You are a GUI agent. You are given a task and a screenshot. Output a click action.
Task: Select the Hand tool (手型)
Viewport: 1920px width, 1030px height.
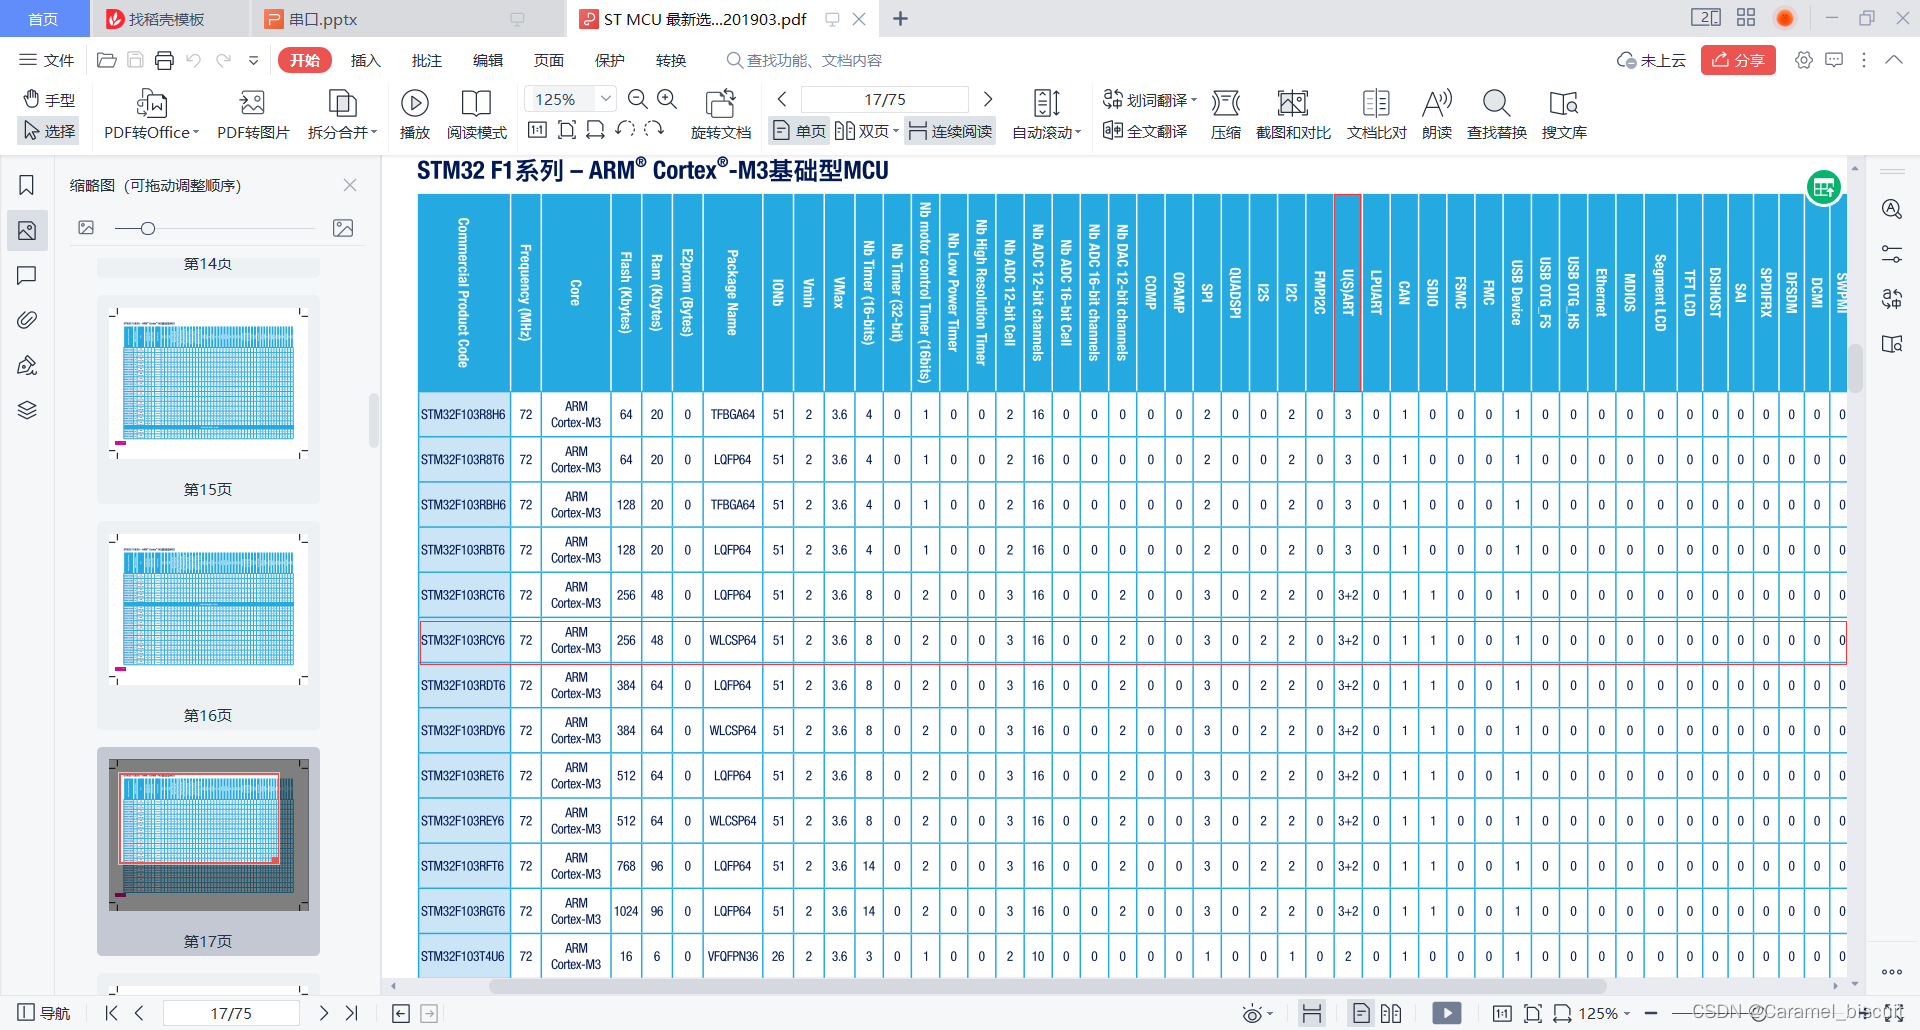click(48, 100)
